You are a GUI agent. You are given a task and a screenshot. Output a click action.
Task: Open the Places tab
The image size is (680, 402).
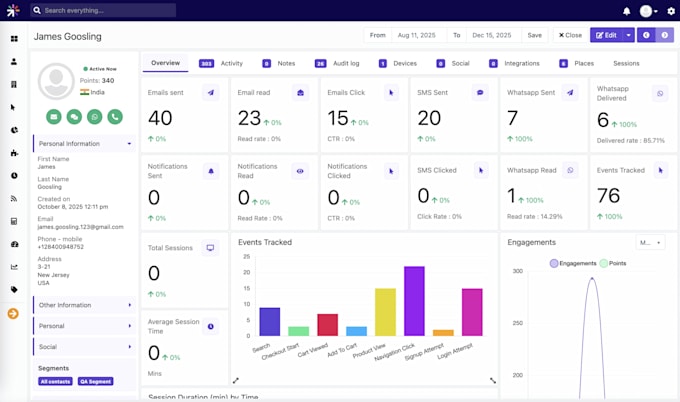[576, 63]
